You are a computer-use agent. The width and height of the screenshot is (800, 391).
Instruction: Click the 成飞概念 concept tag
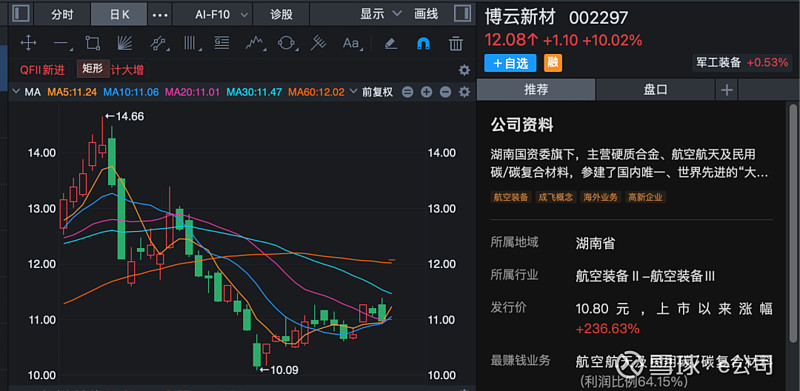(x=556, y=197)
